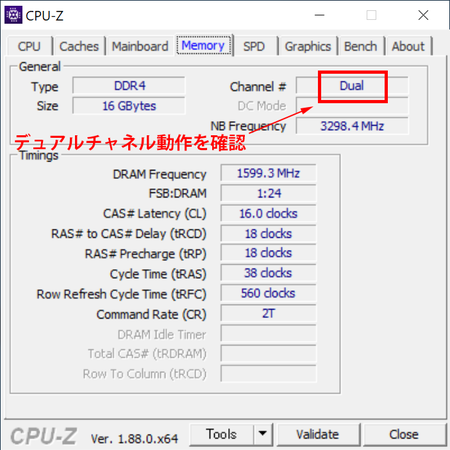
Task: Click the CAS# Latency (CL) label
Action: [x=155, y=214]
